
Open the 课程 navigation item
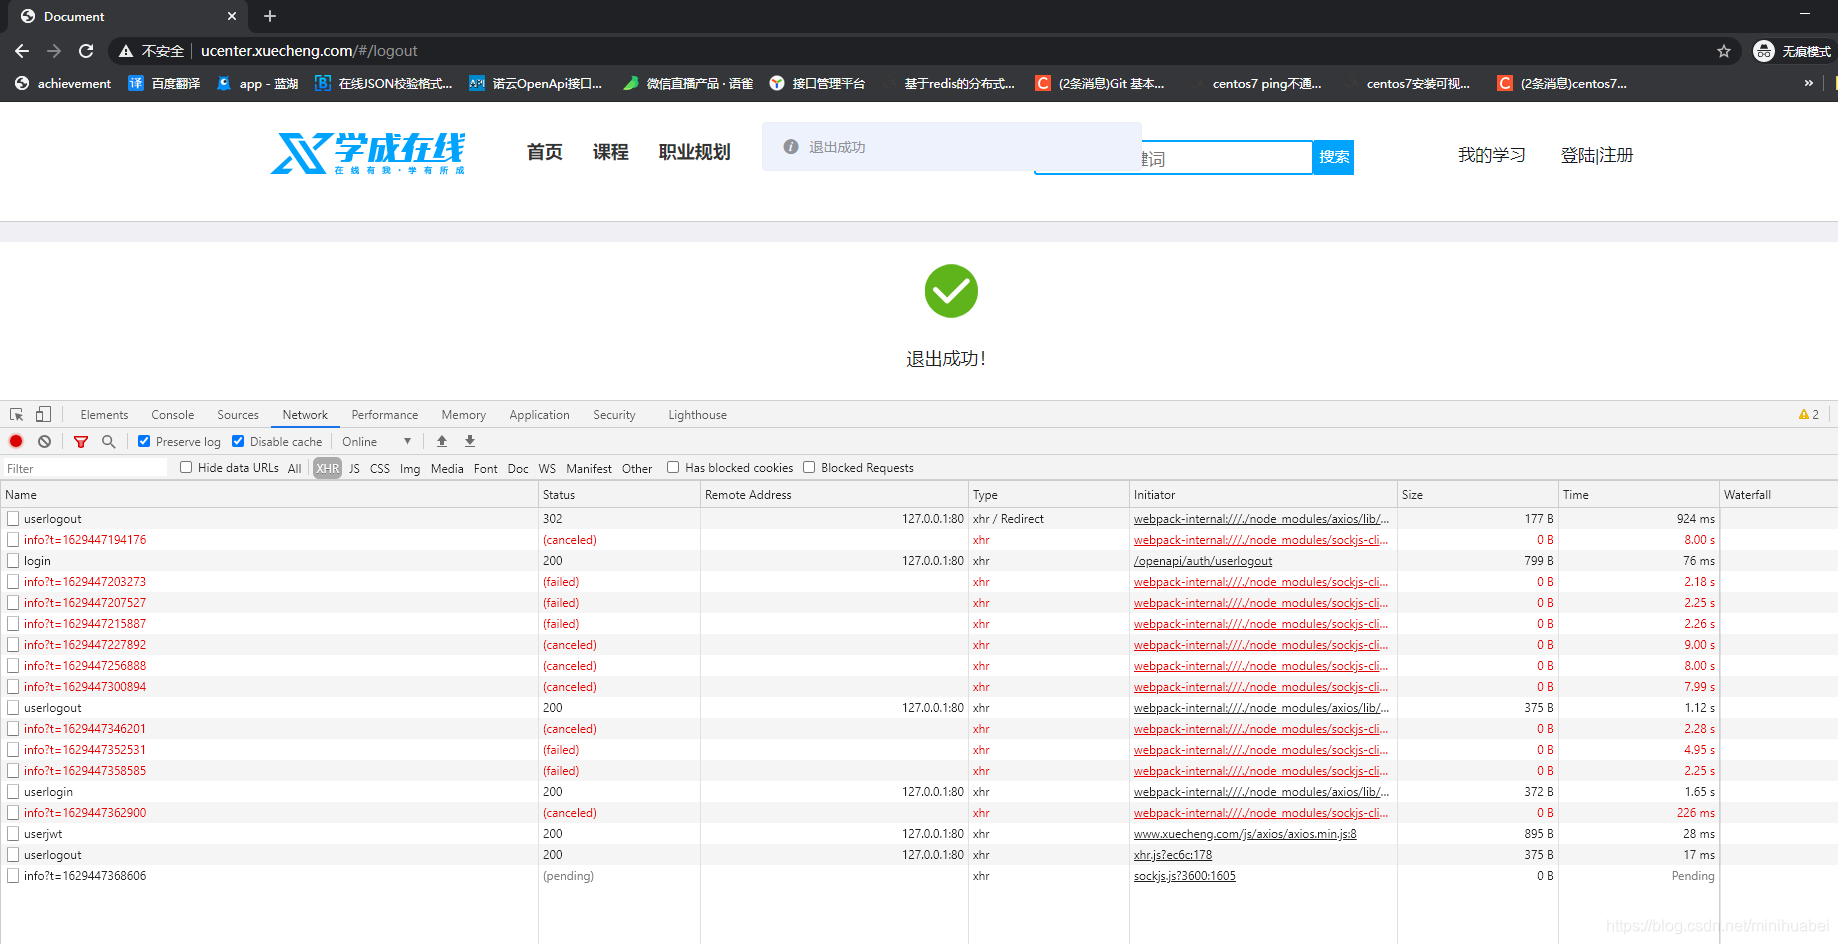pos(611,152)
